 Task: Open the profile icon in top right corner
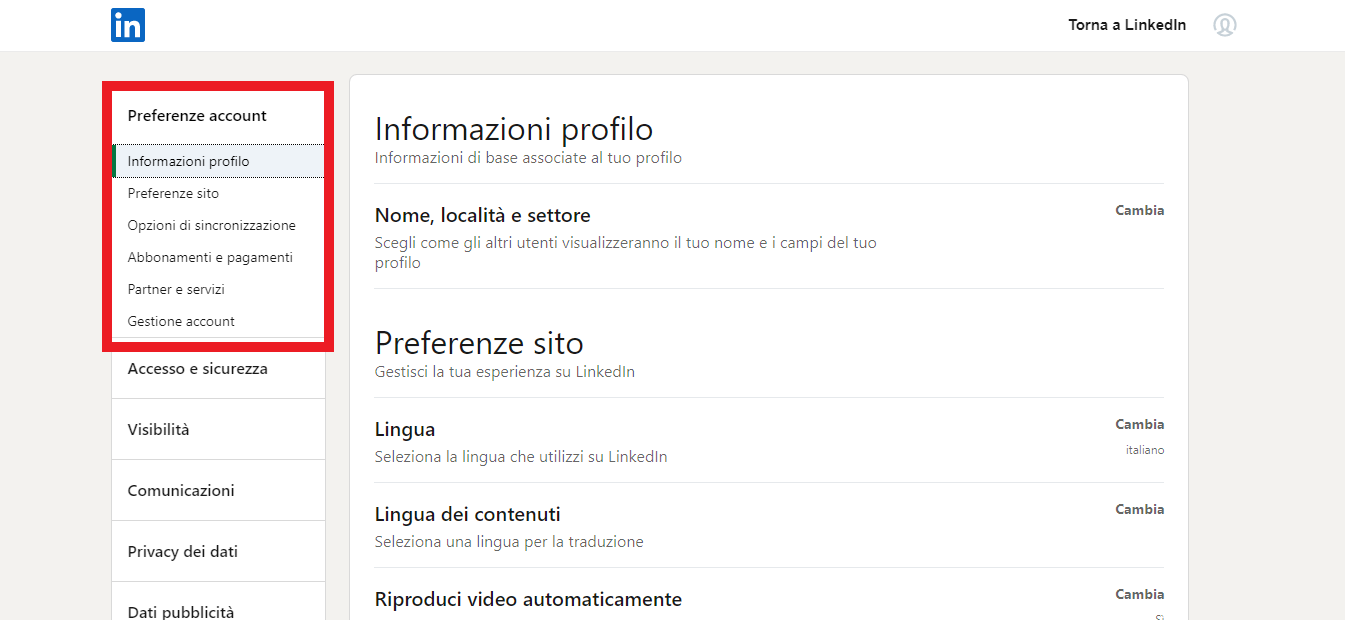1226,25
